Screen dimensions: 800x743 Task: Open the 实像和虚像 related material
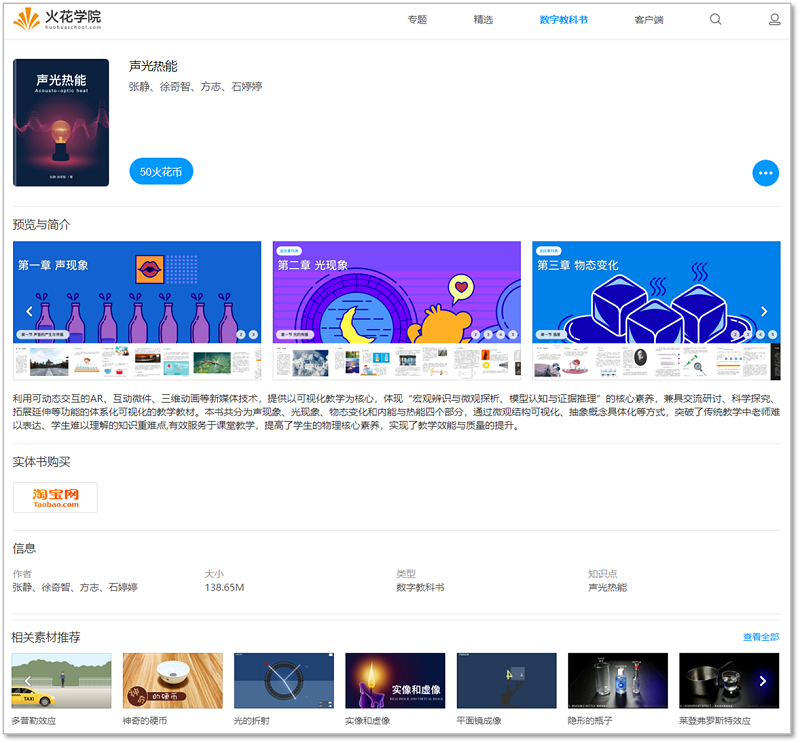coord(395,681)
